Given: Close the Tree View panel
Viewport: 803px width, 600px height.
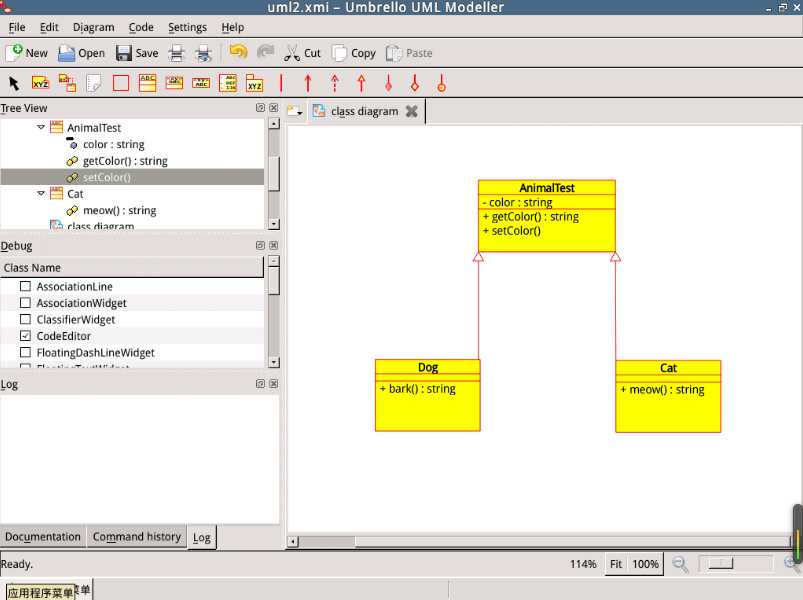Looking at the screenshot, I should [273, 108].
